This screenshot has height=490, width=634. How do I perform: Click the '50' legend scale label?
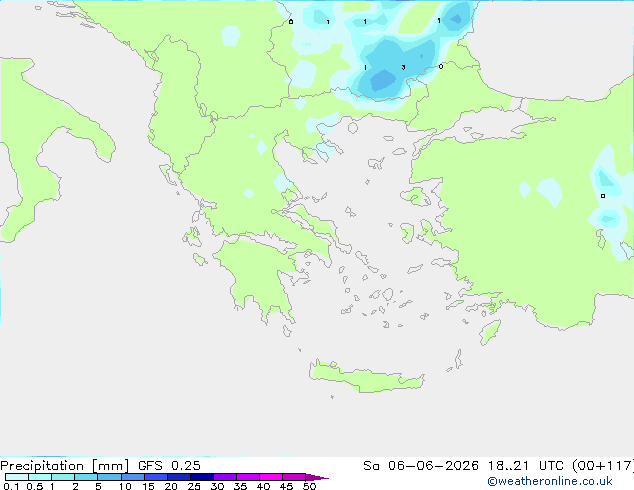[310, 486]
